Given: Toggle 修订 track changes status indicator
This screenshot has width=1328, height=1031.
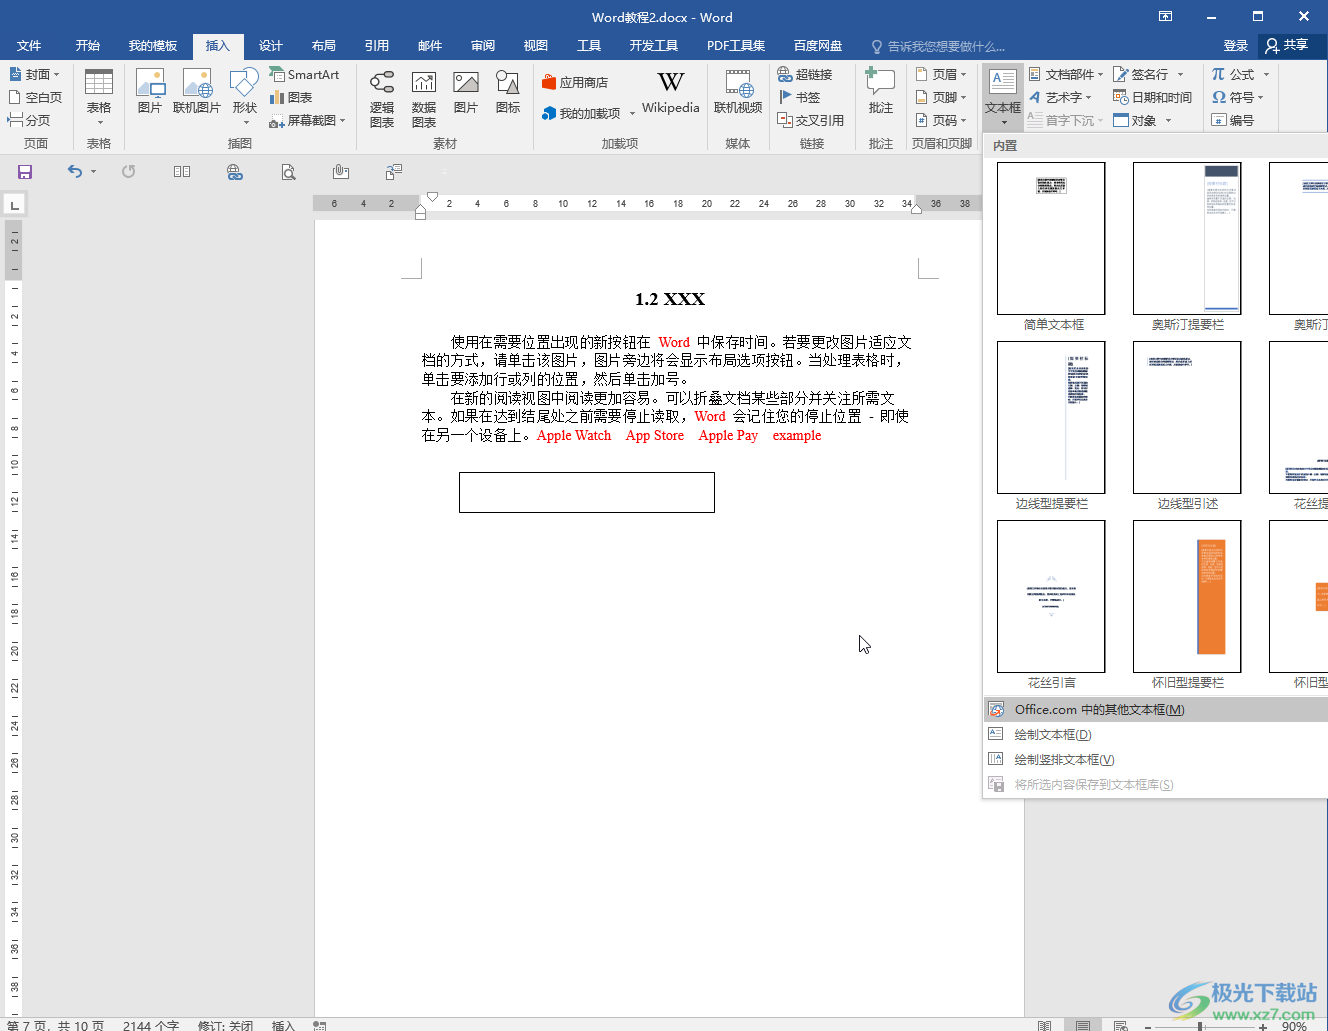Looking at the screenshot, I should point(225,1025).
